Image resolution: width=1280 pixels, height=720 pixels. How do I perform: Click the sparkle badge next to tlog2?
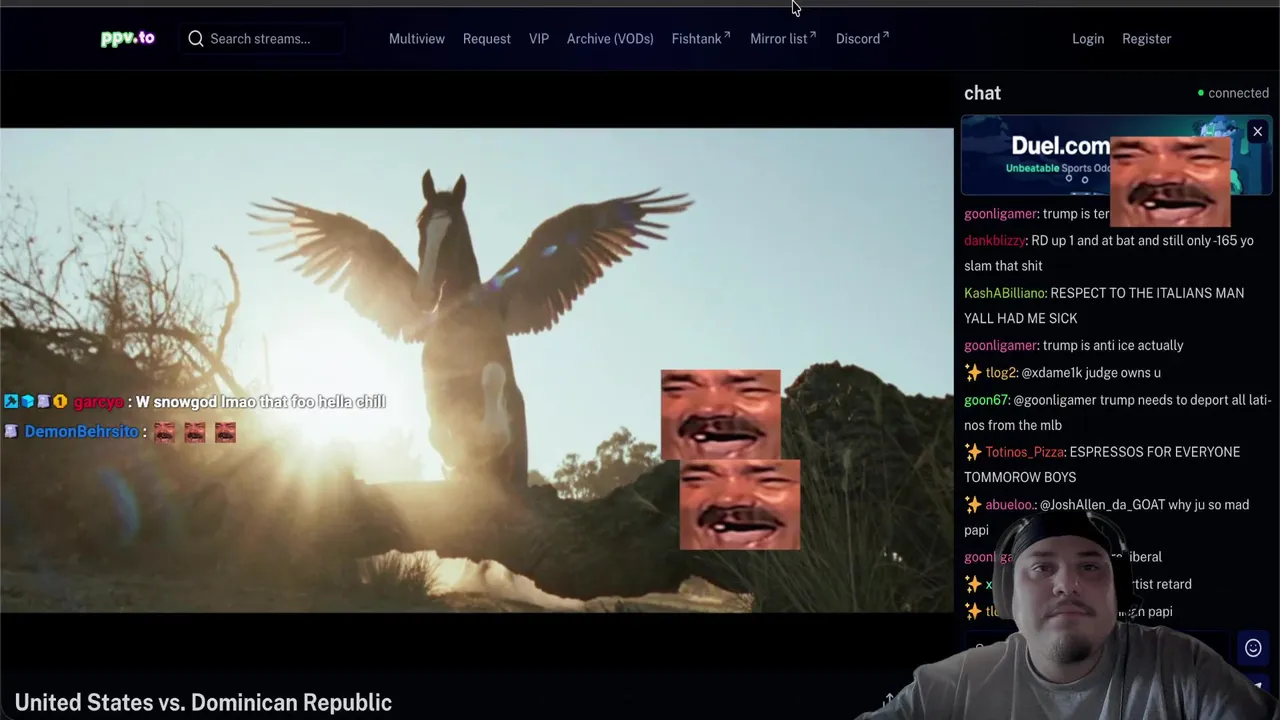973,372
